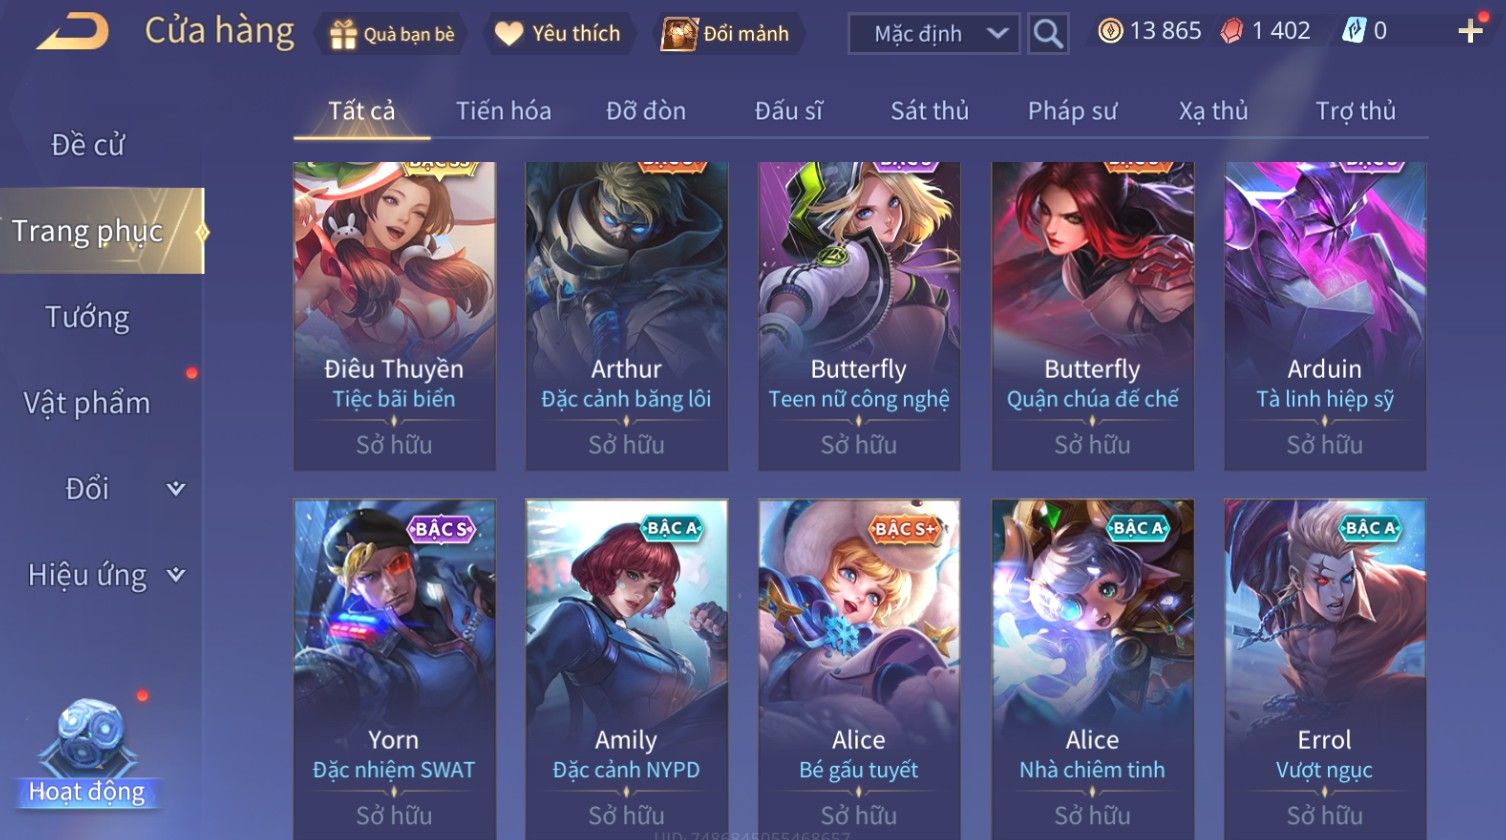Viewport: 1506px width, 840px height.
Task: Select Arduin Tà linh hiệp sỹ skin
Action: (x=1325, y=316)
